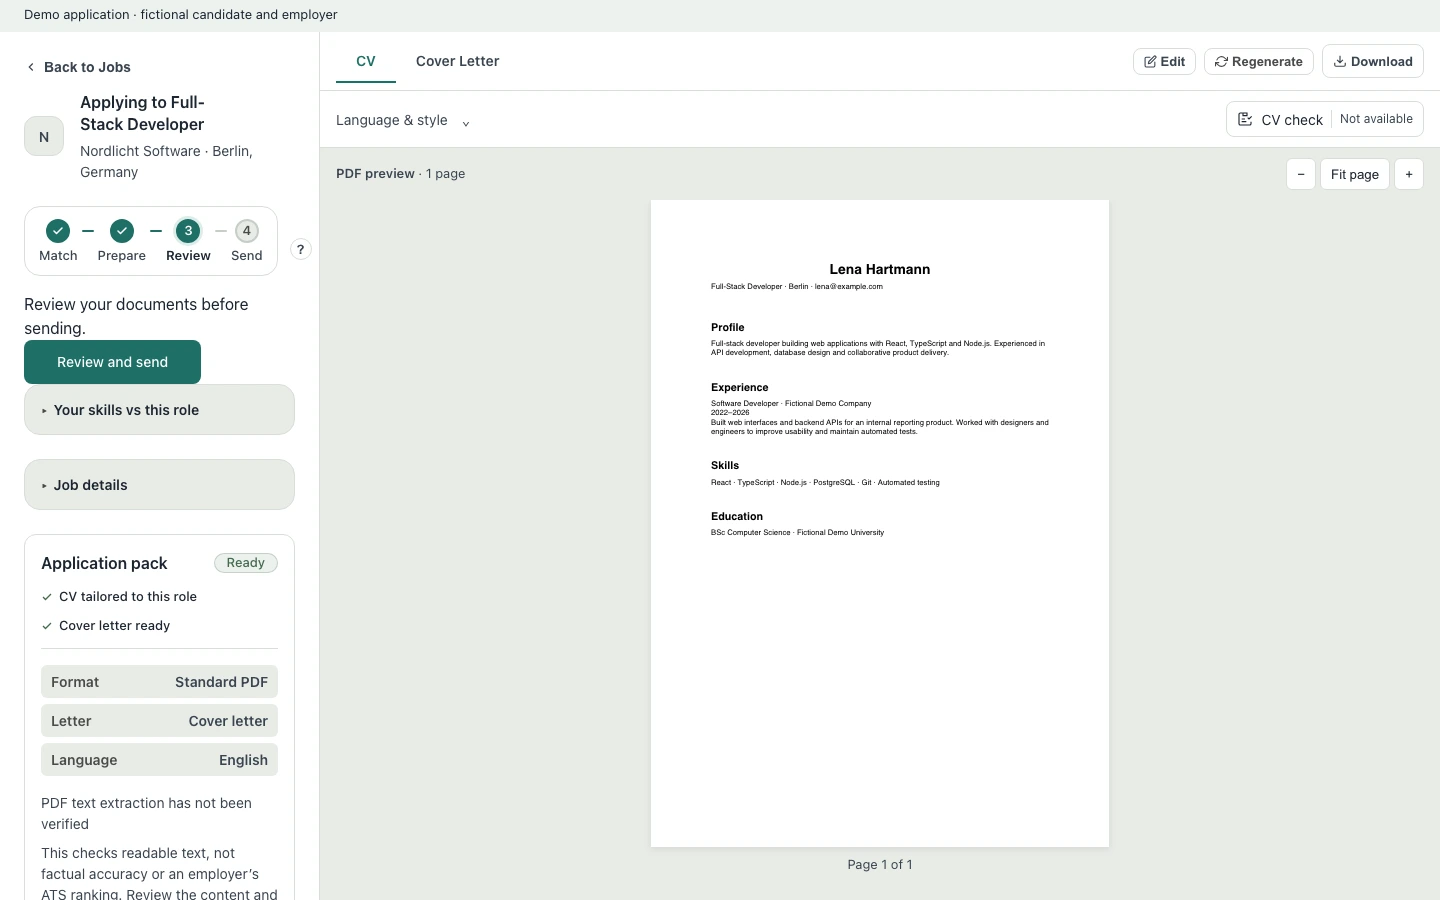Download the CV as PDF
The width and height of the screenshot is (1440, 900).
tap(1373, 61)
